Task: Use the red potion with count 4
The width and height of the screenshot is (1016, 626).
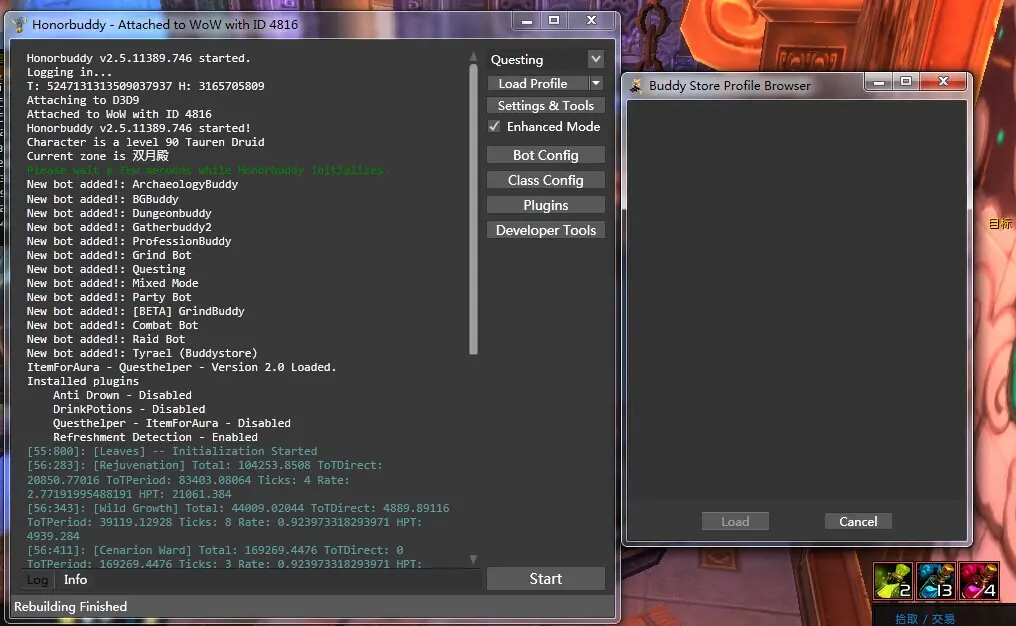Action: tap(979, 581)
